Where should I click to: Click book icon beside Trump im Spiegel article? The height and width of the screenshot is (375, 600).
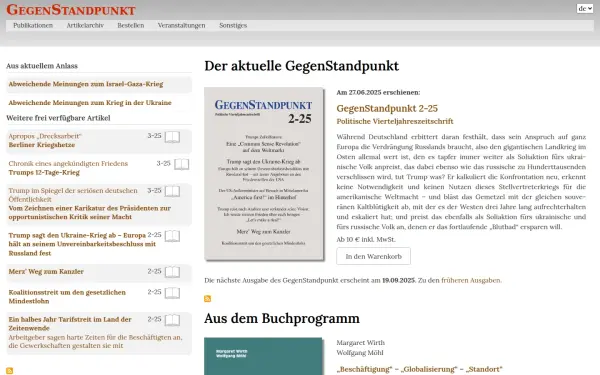pos(172,192)
